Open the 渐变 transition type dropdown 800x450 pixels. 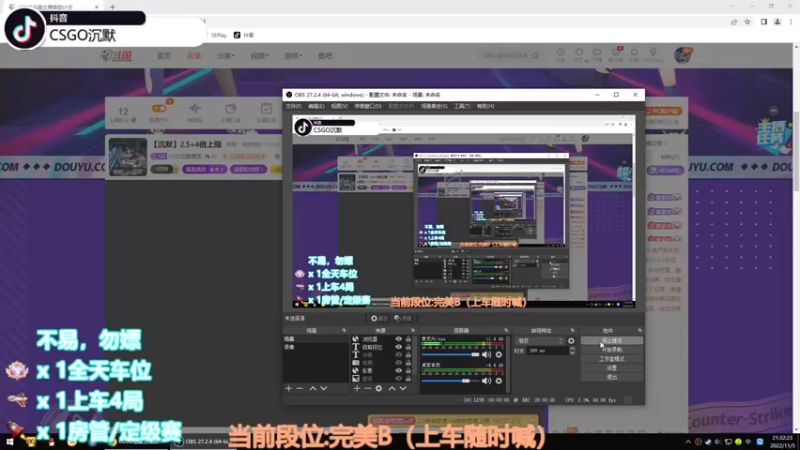[x=540, y=341]
